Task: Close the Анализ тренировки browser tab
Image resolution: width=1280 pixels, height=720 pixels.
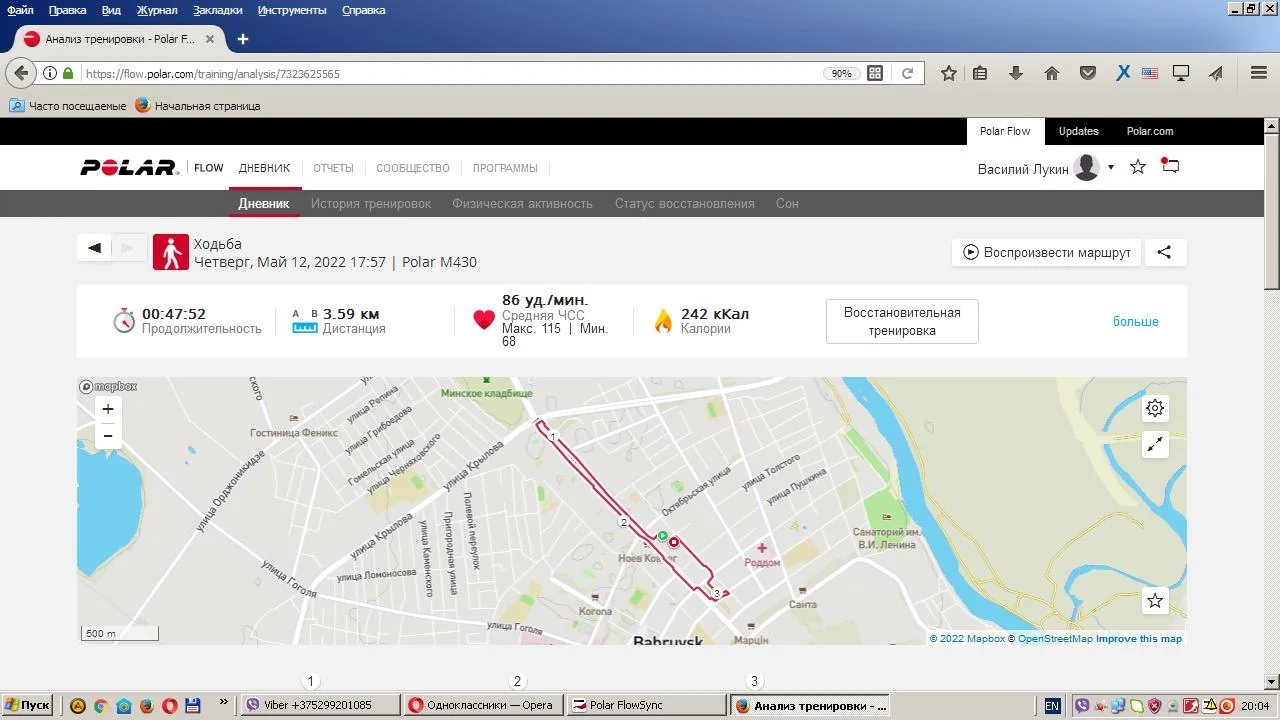Action: click(x=210, y=39)
